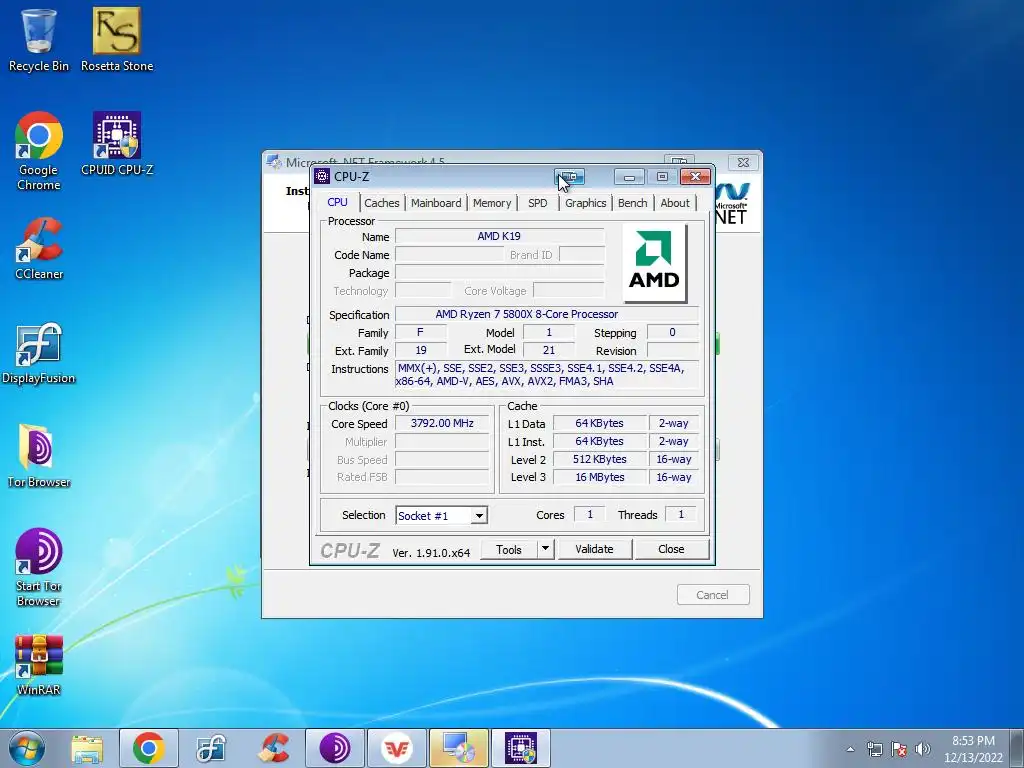This screenshot has height=768, width=1024.
Task: Switch to the About tab
Action: coord(675,203)
